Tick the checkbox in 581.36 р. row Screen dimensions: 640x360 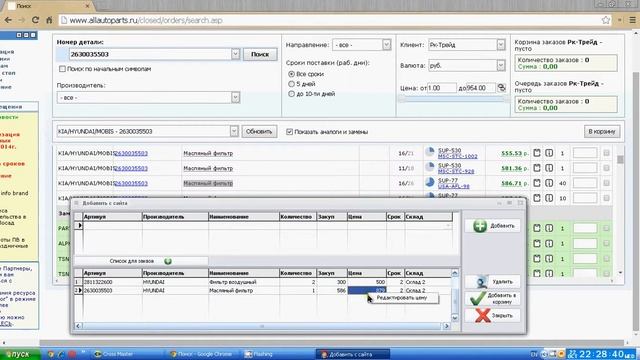(x=606, y=168)
